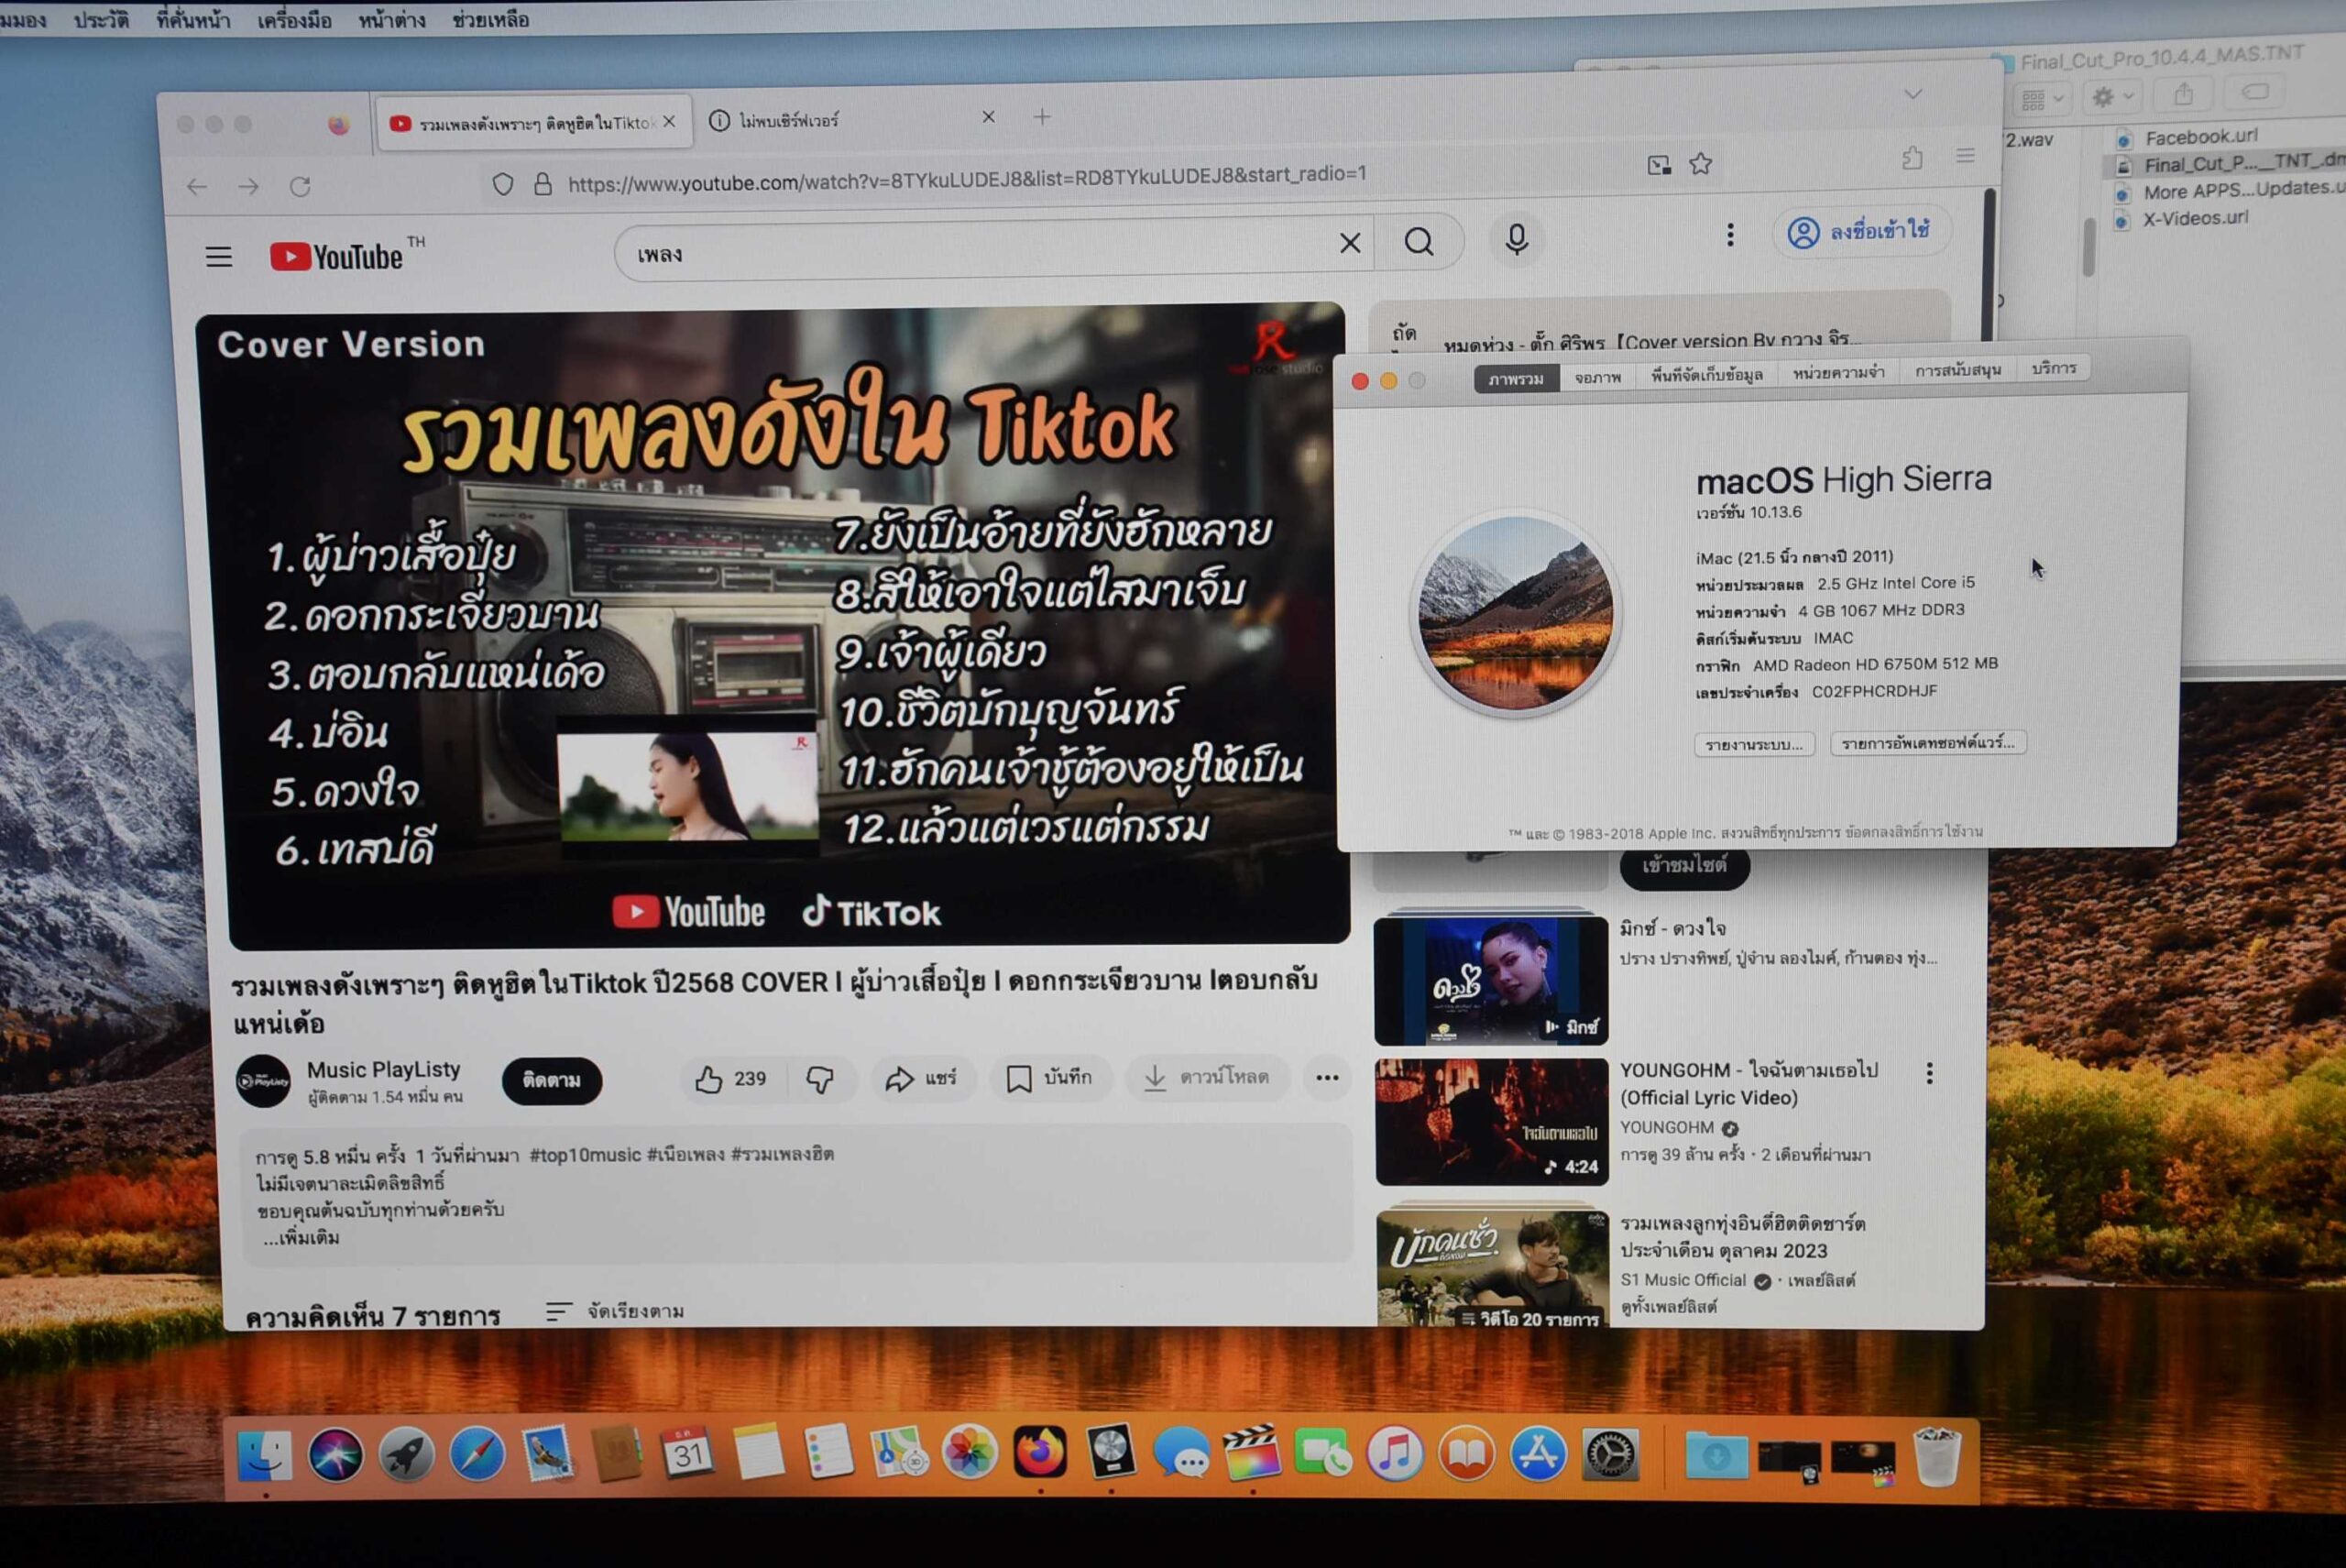Screen dimensions: 2346x1568
Task: Like the video with thumbs up
Action: [x=709, y=1079]
